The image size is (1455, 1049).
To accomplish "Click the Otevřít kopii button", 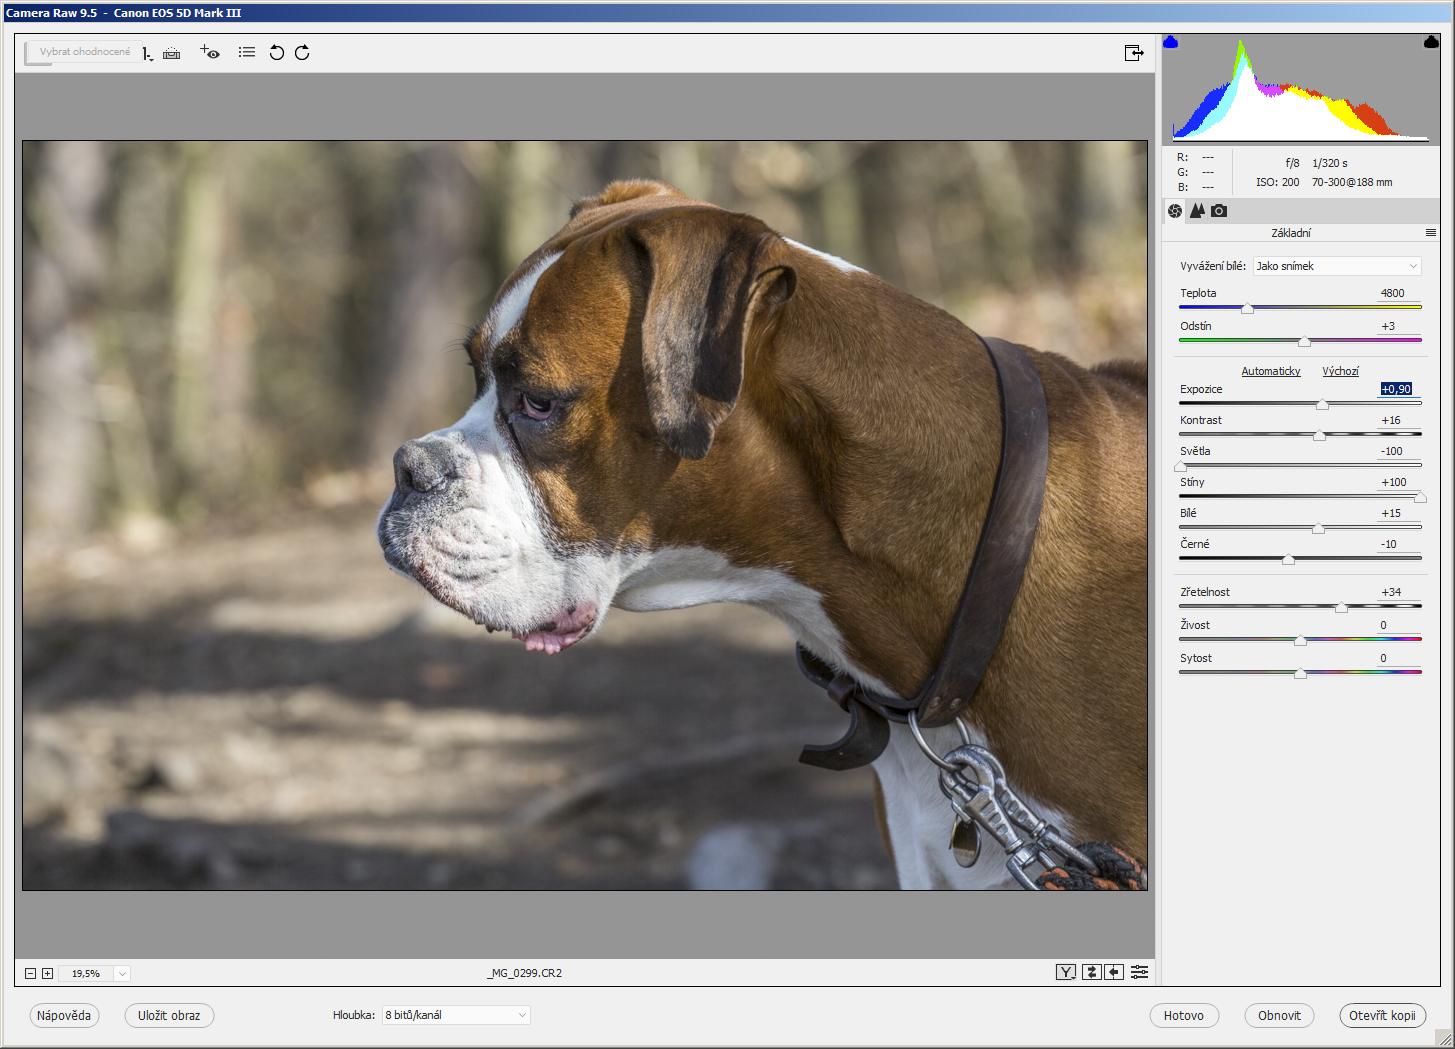I will (1382, 1015).
